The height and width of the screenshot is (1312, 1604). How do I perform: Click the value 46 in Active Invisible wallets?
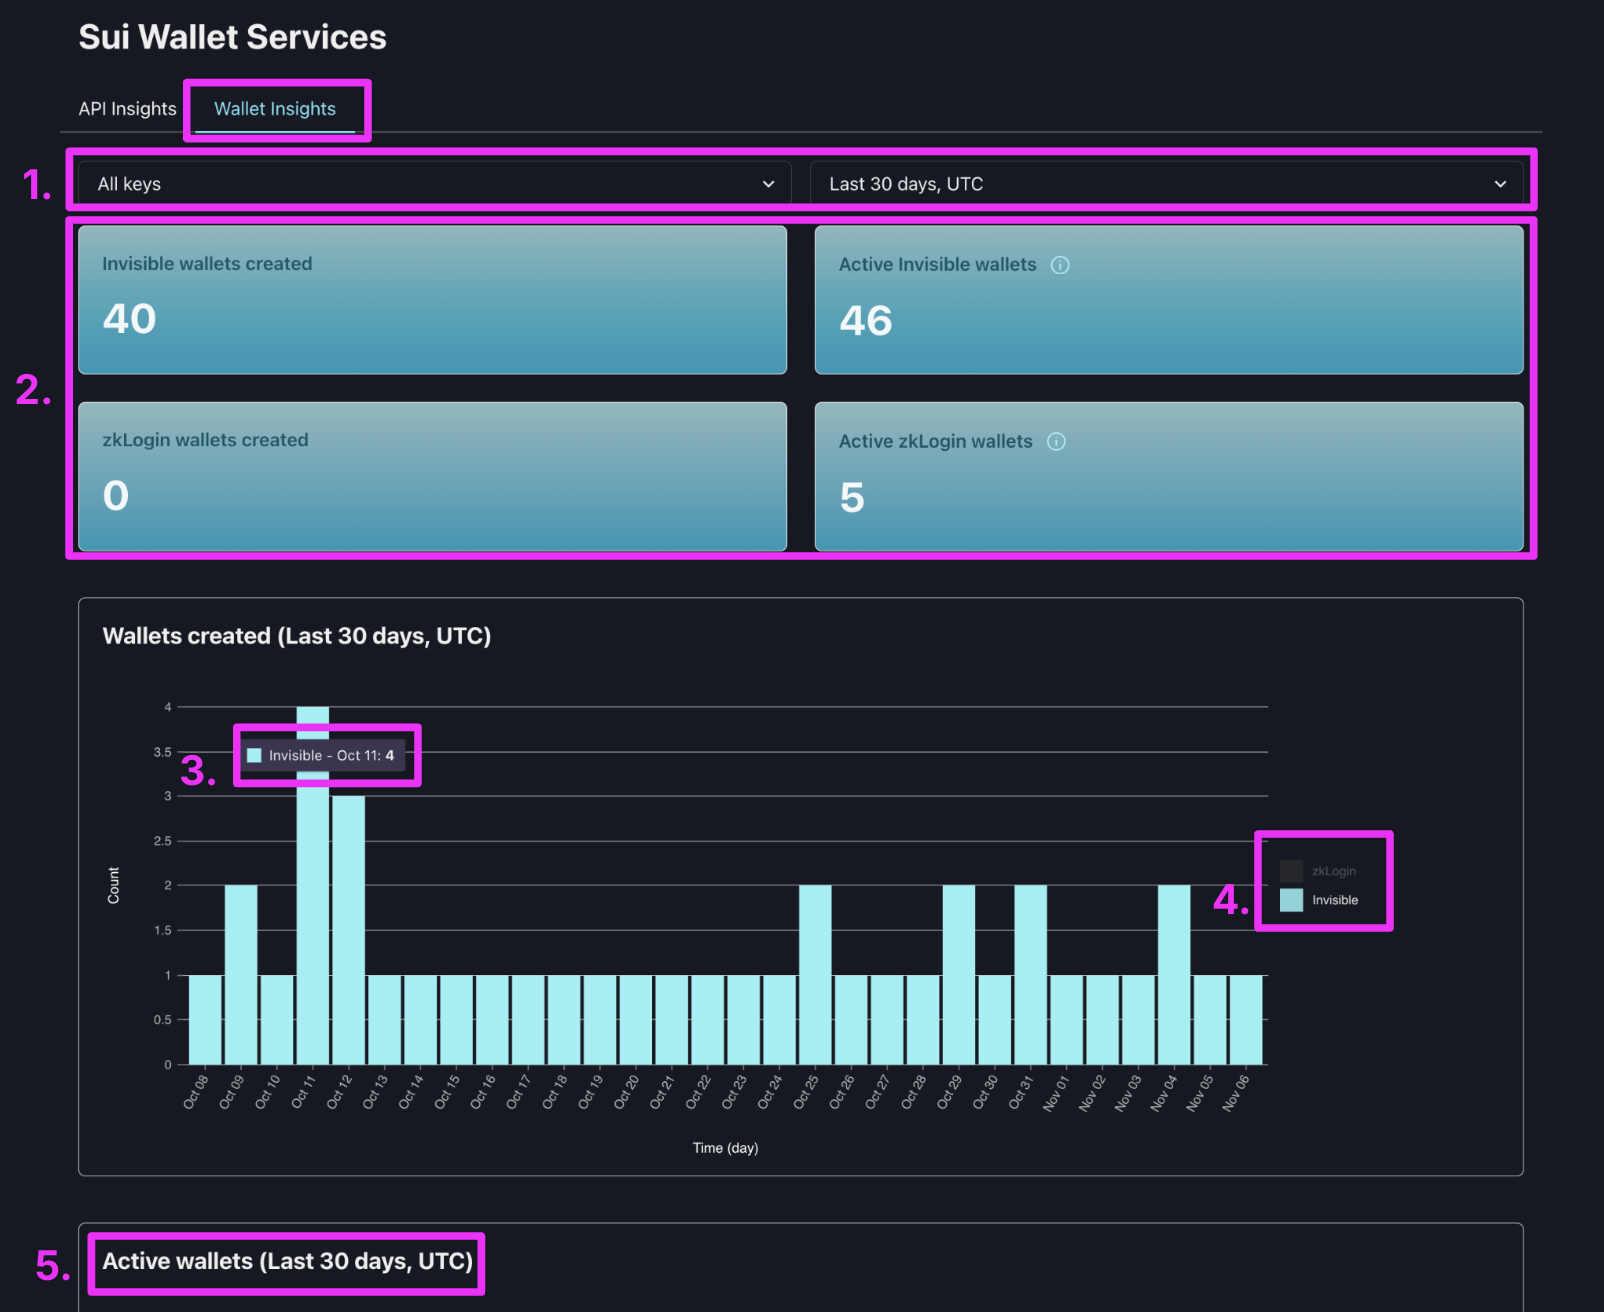[866, 321]
